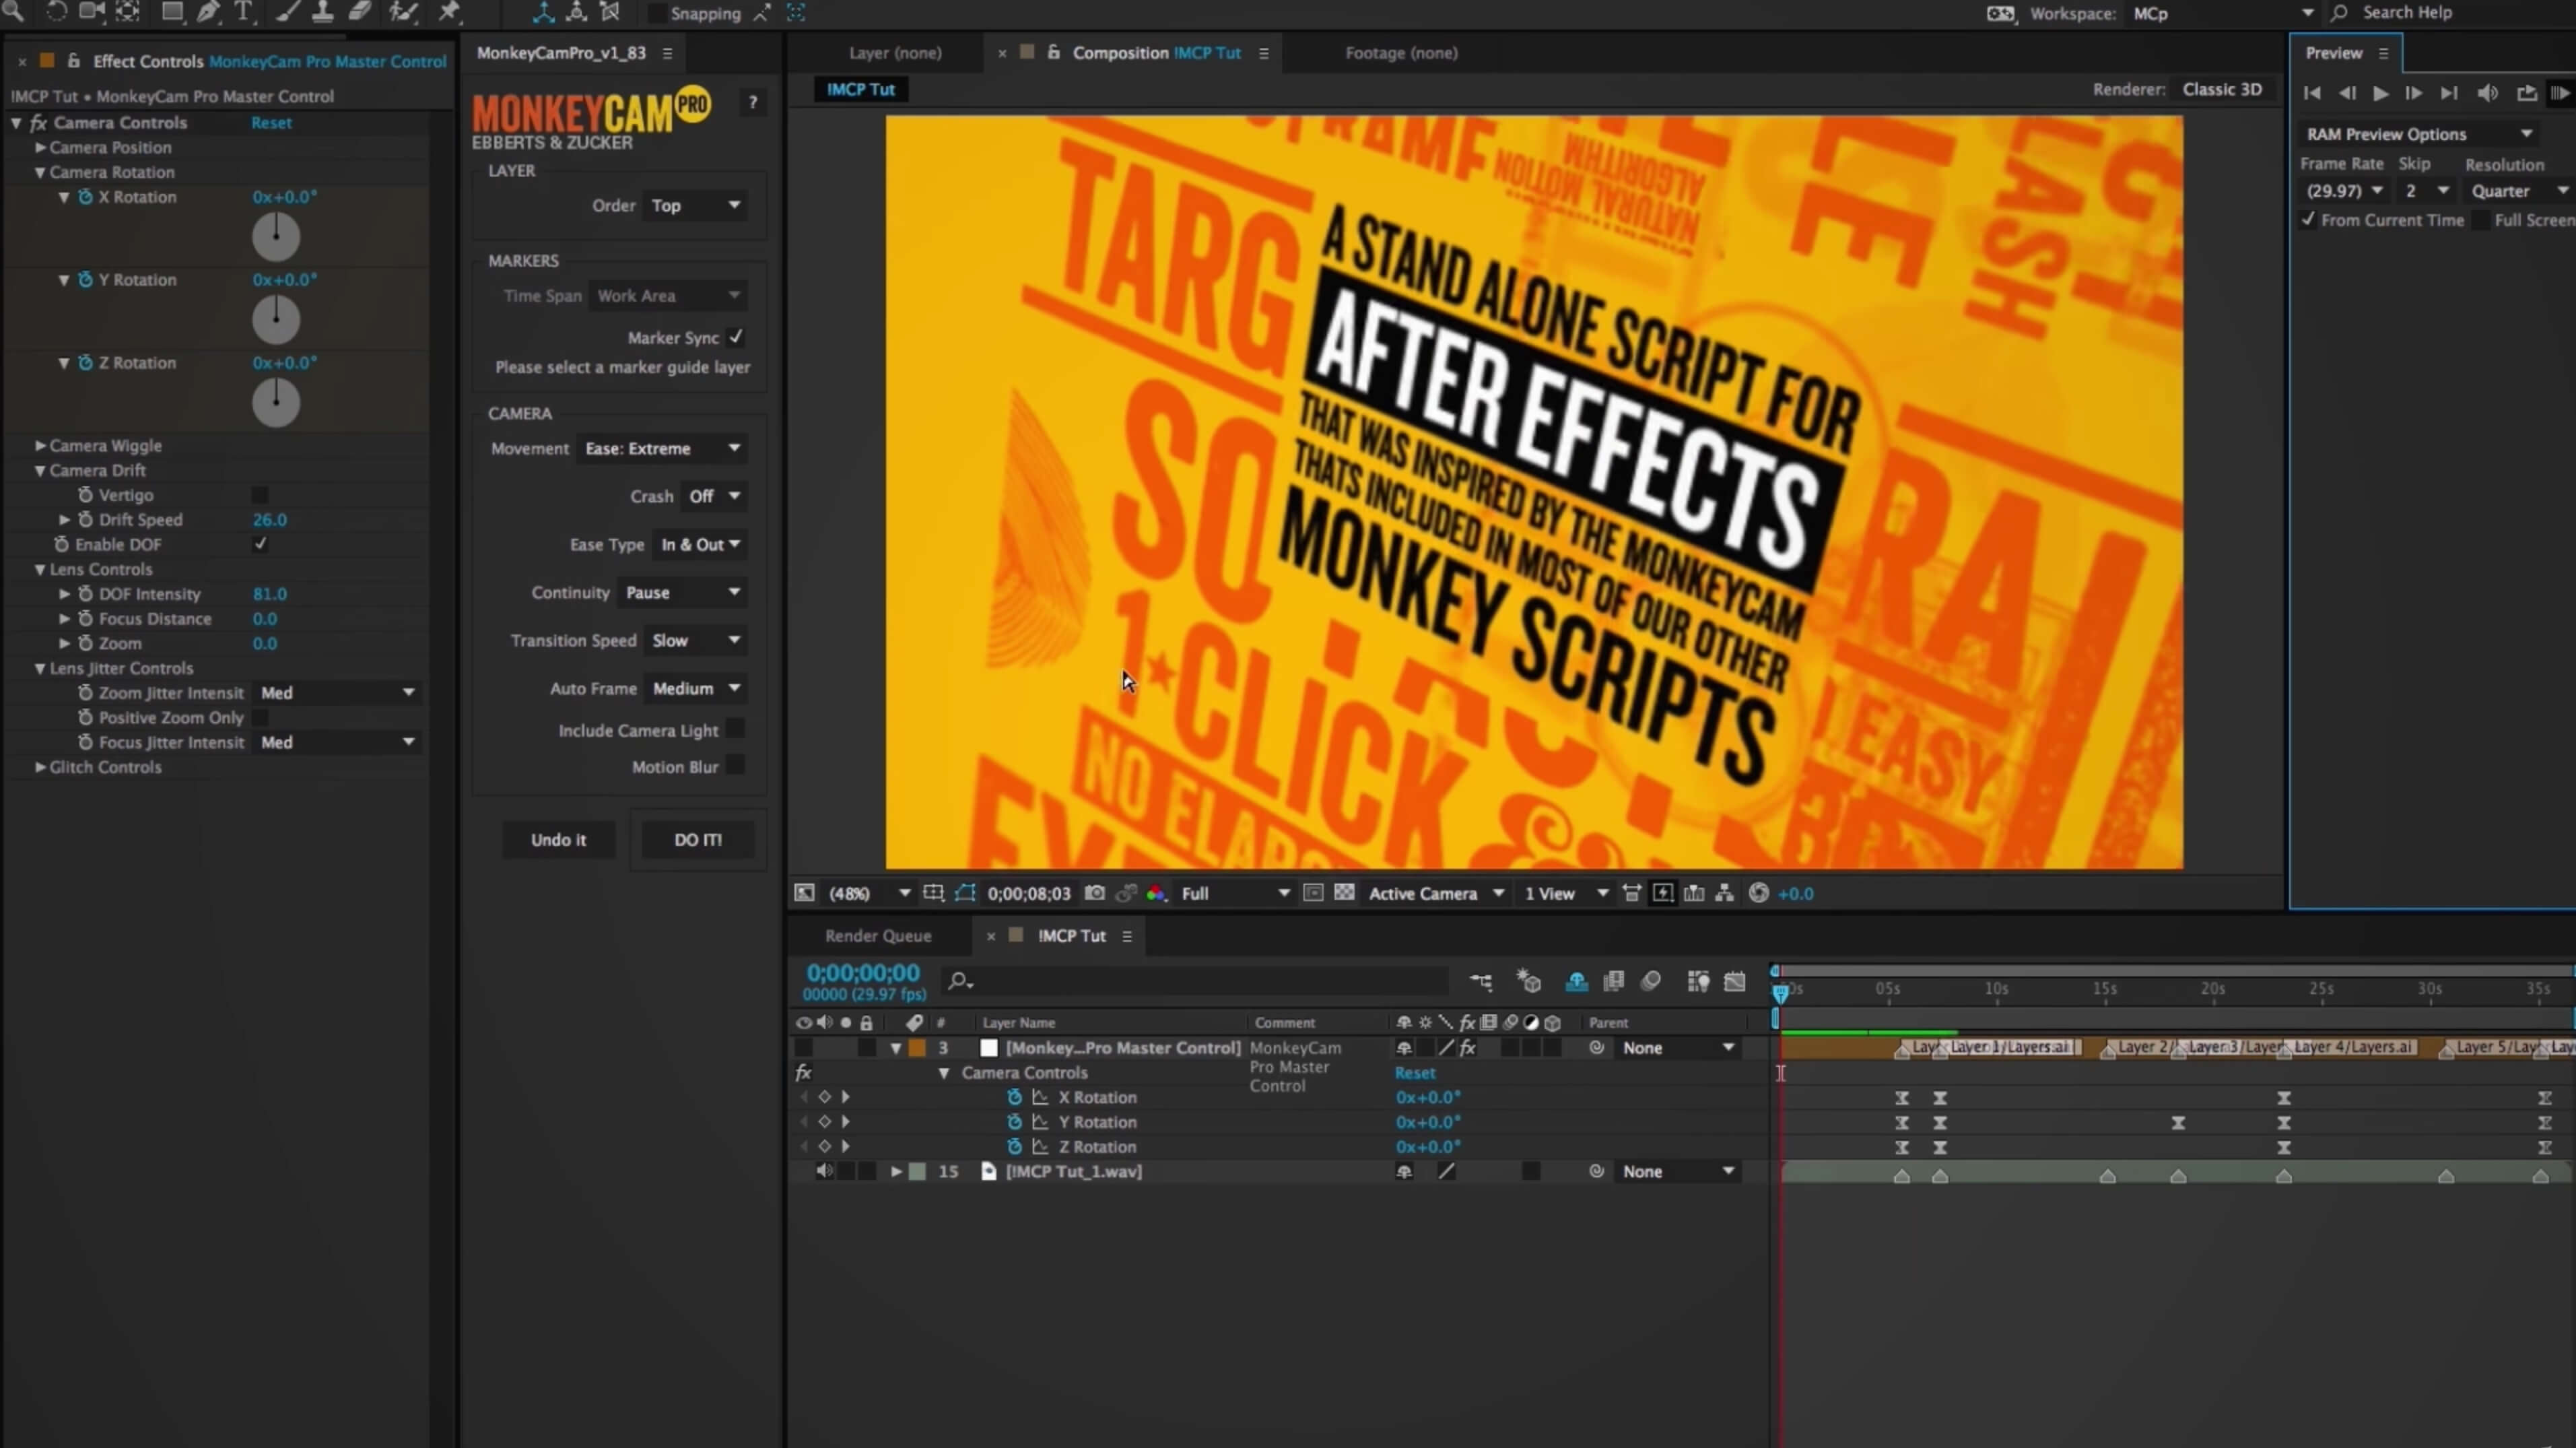The width and height of the screenshot is (2576, 1448).
Task: Select the MonkeyCamPro_v1_83 panel tab
Action: tap(561, 53)
